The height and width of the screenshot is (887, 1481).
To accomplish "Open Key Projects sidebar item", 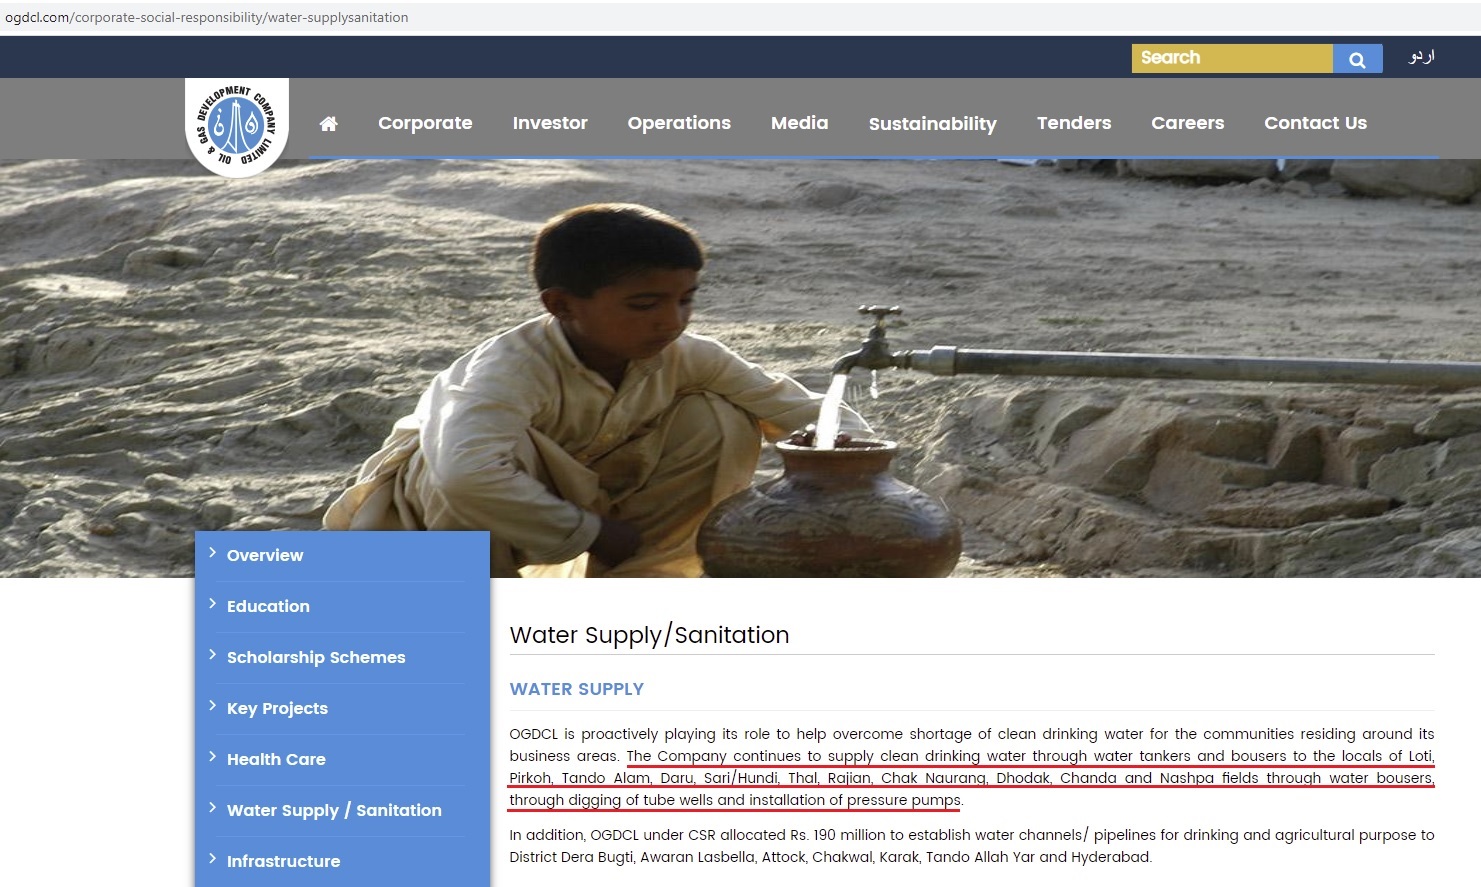I will pos(277,708).
